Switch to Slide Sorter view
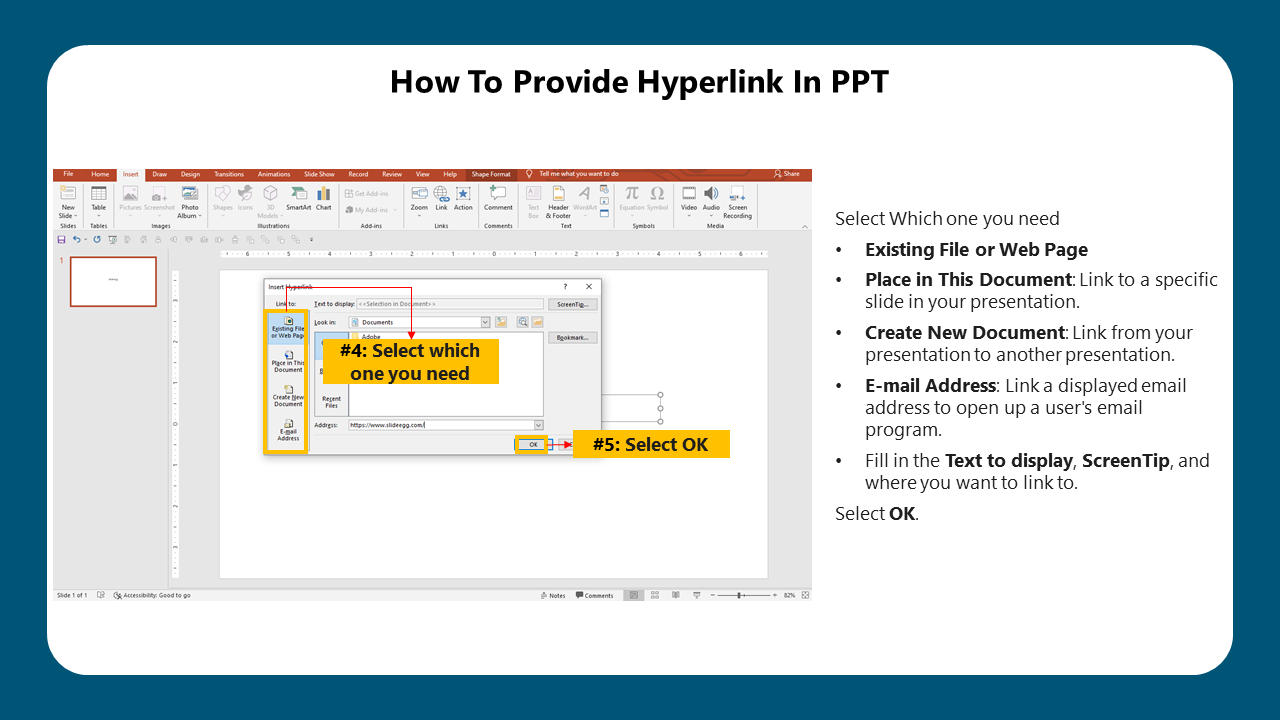The width and height of the screenshot is (1280, 720). pos(654,595)
